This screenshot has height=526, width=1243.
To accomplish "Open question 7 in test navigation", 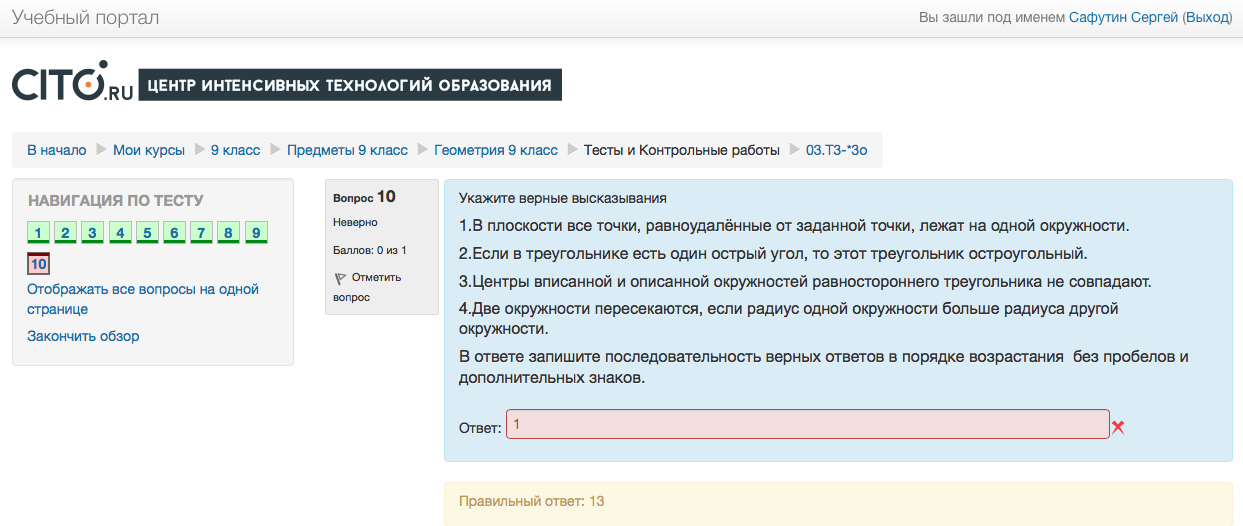I will point(202,233).
